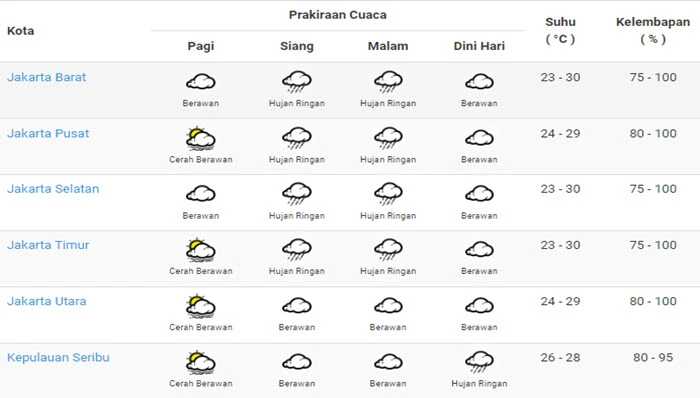This screenshot has height=398, width=700.
Task: Open the Jakarta Utara city link
Action: [47, 301]
